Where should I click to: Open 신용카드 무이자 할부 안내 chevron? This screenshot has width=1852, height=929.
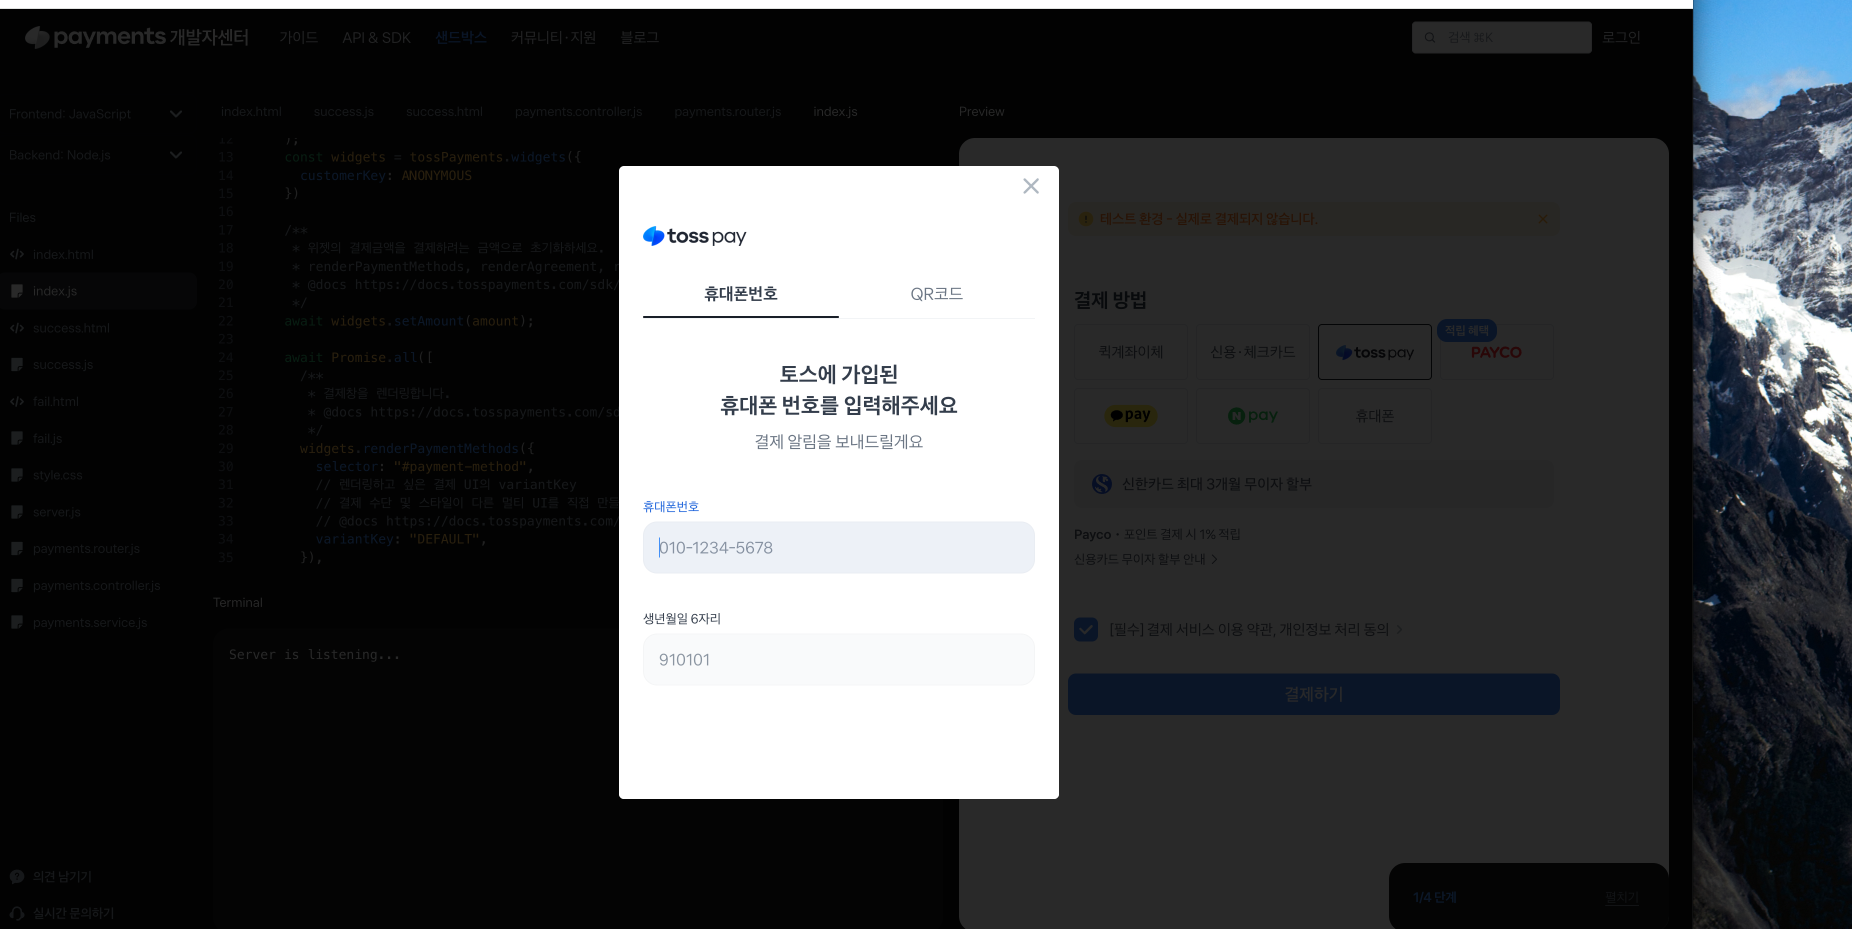click(x=1215, y=559)
